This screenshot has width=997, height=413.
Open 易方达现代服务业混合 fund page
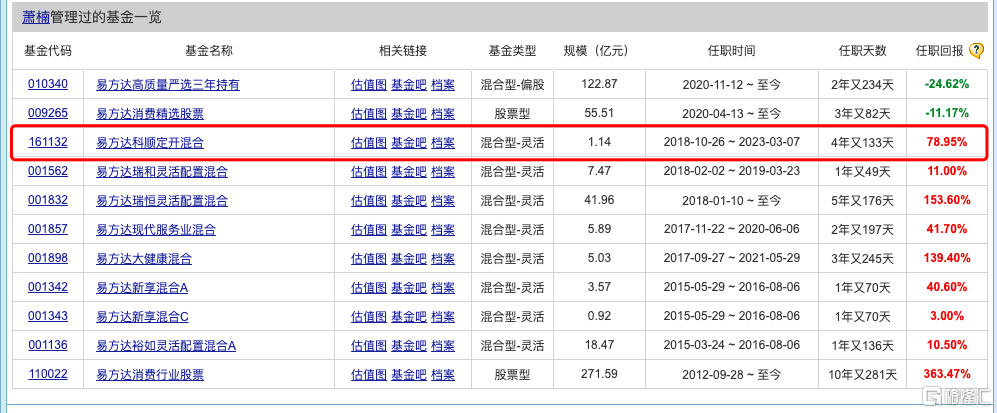click(x=156, y=229)
